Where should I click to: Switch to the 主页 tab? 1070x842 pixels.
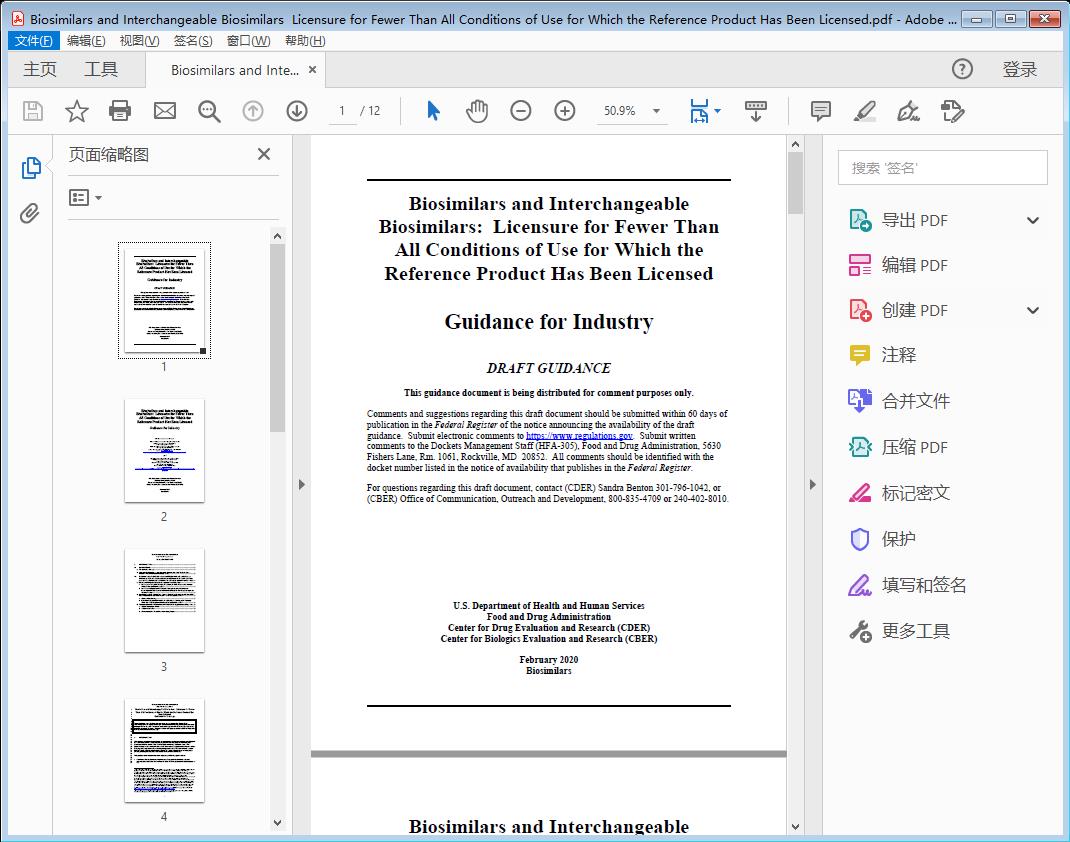tap(40, 69)
